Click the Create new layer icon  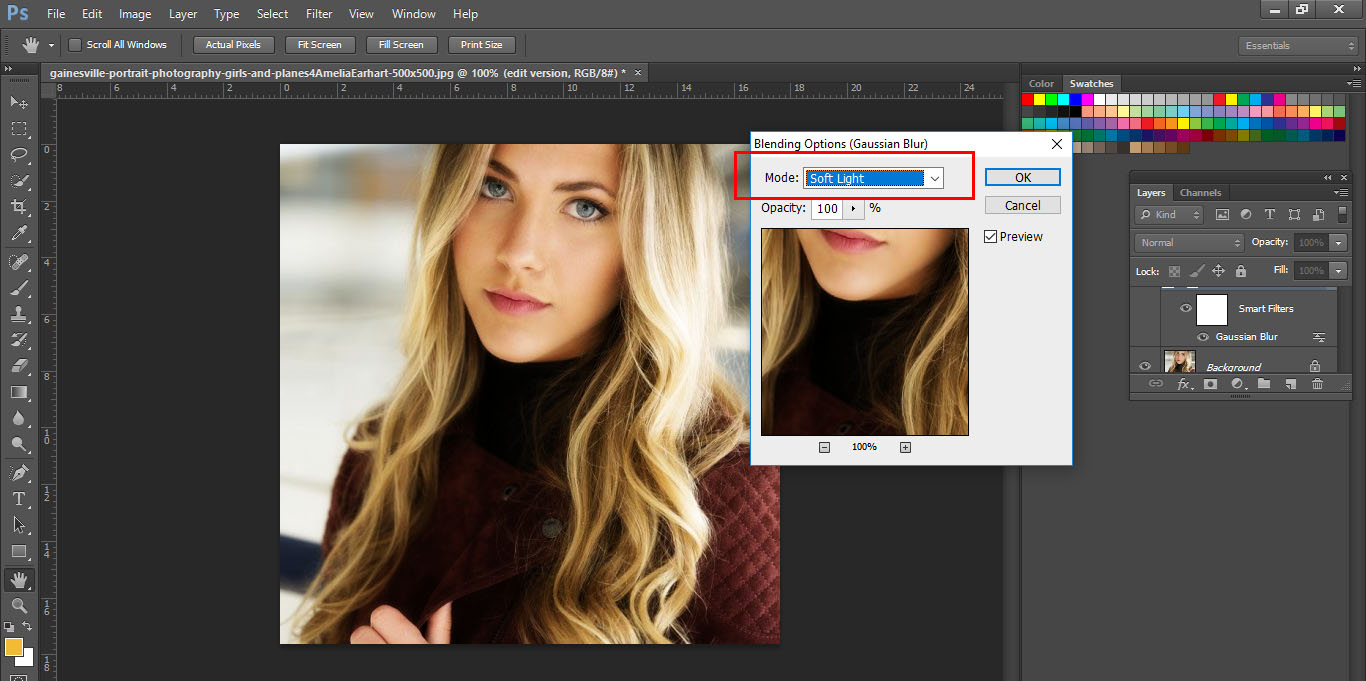pos(1291,384)
